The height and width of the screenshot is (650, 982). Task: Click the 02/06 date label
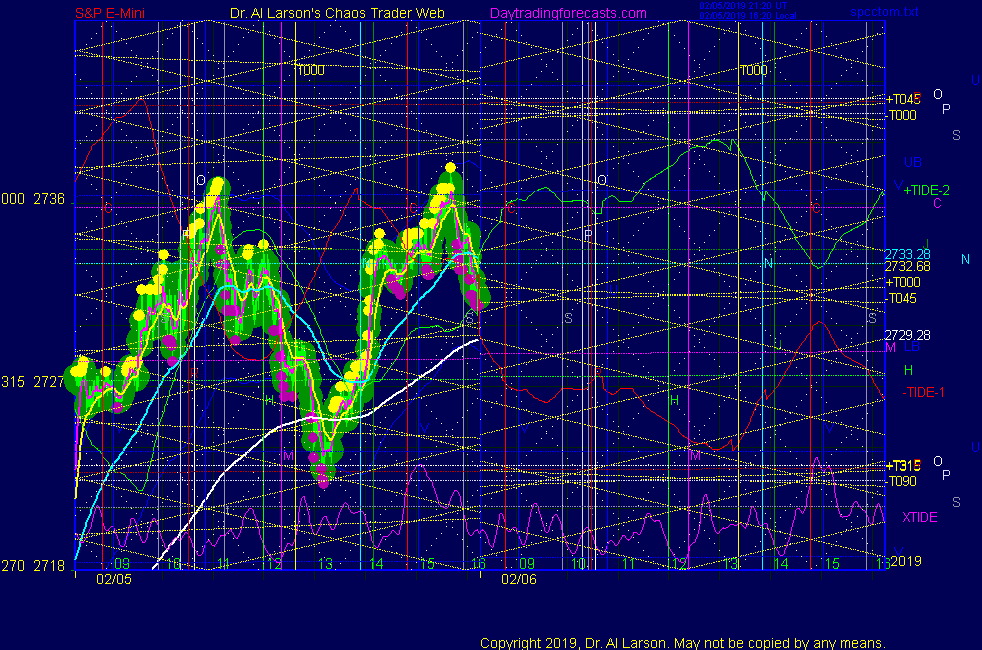tap(519, 579)
